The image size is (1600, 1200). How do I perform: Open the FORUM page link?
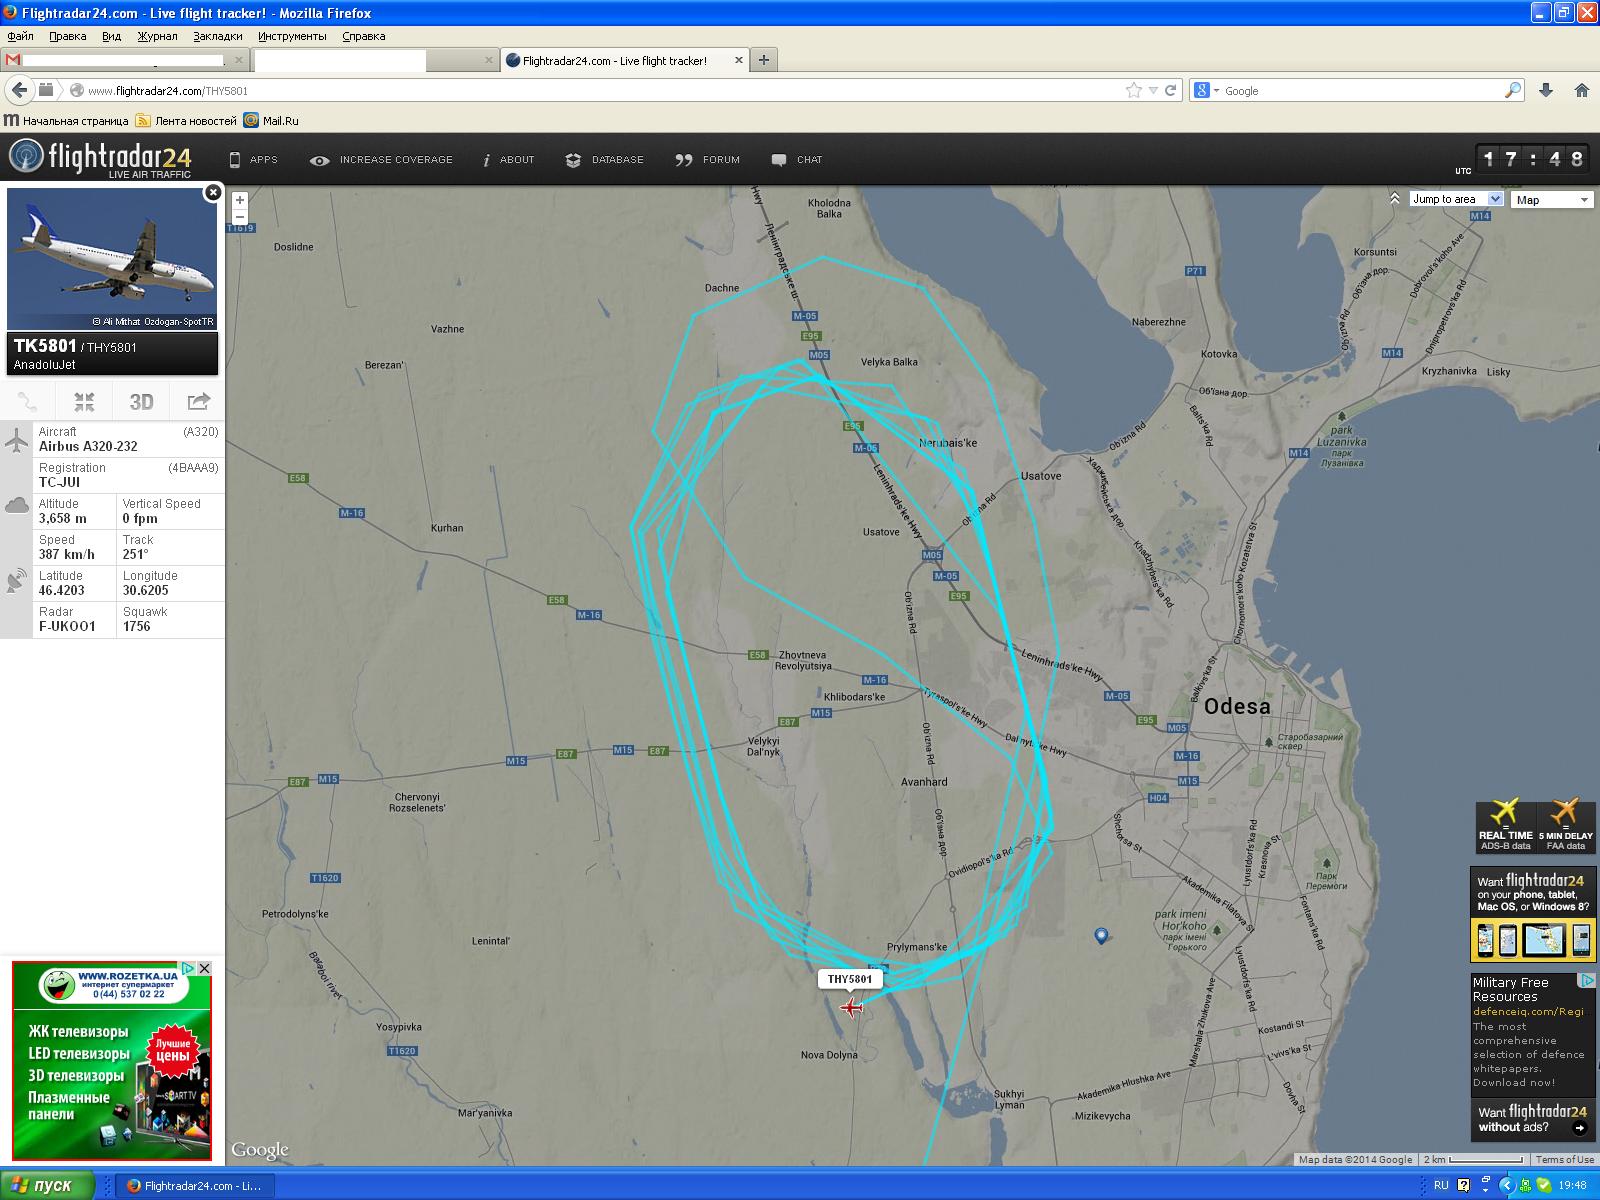(x=708, y=160)
